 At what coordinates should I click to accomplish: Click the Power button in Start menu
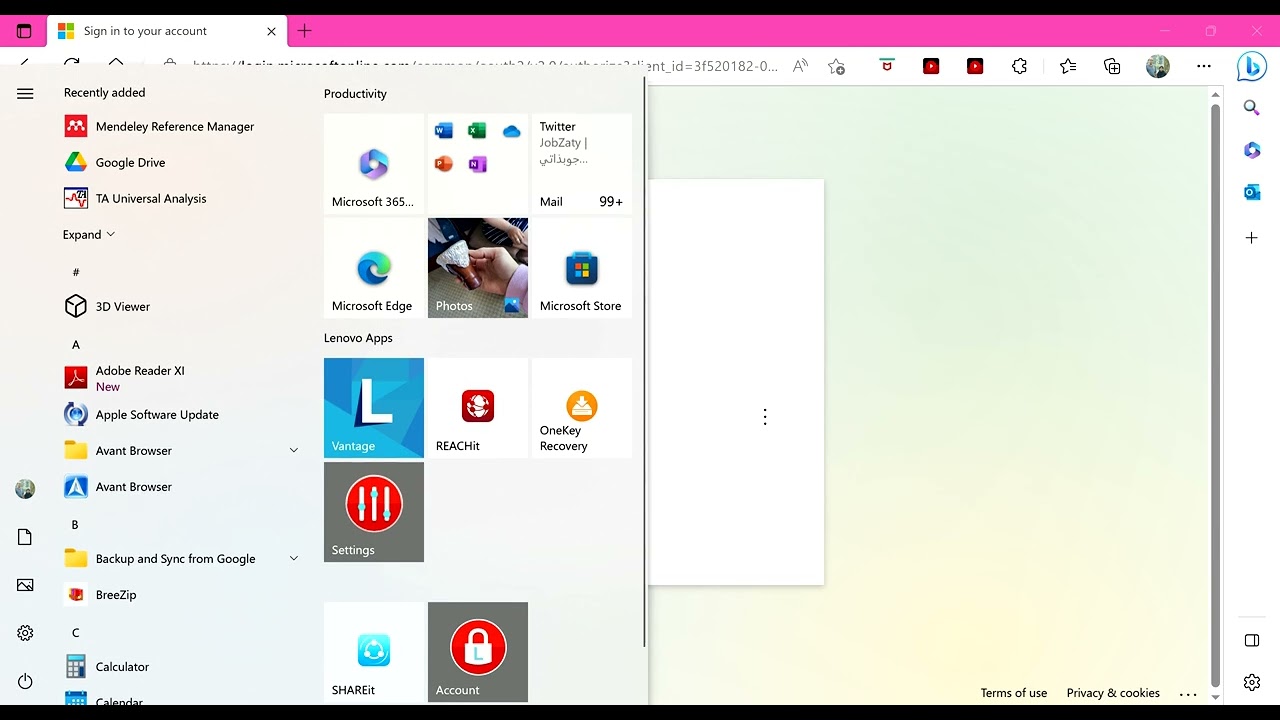pyautogui.click(x=25, y=681)
